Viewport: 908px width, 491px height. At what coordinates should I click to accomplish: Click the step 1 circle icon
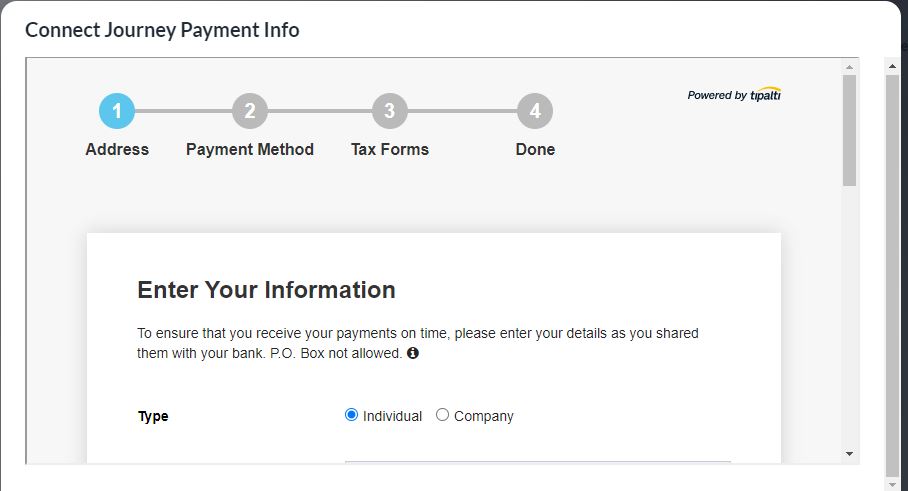pos(117,111)
